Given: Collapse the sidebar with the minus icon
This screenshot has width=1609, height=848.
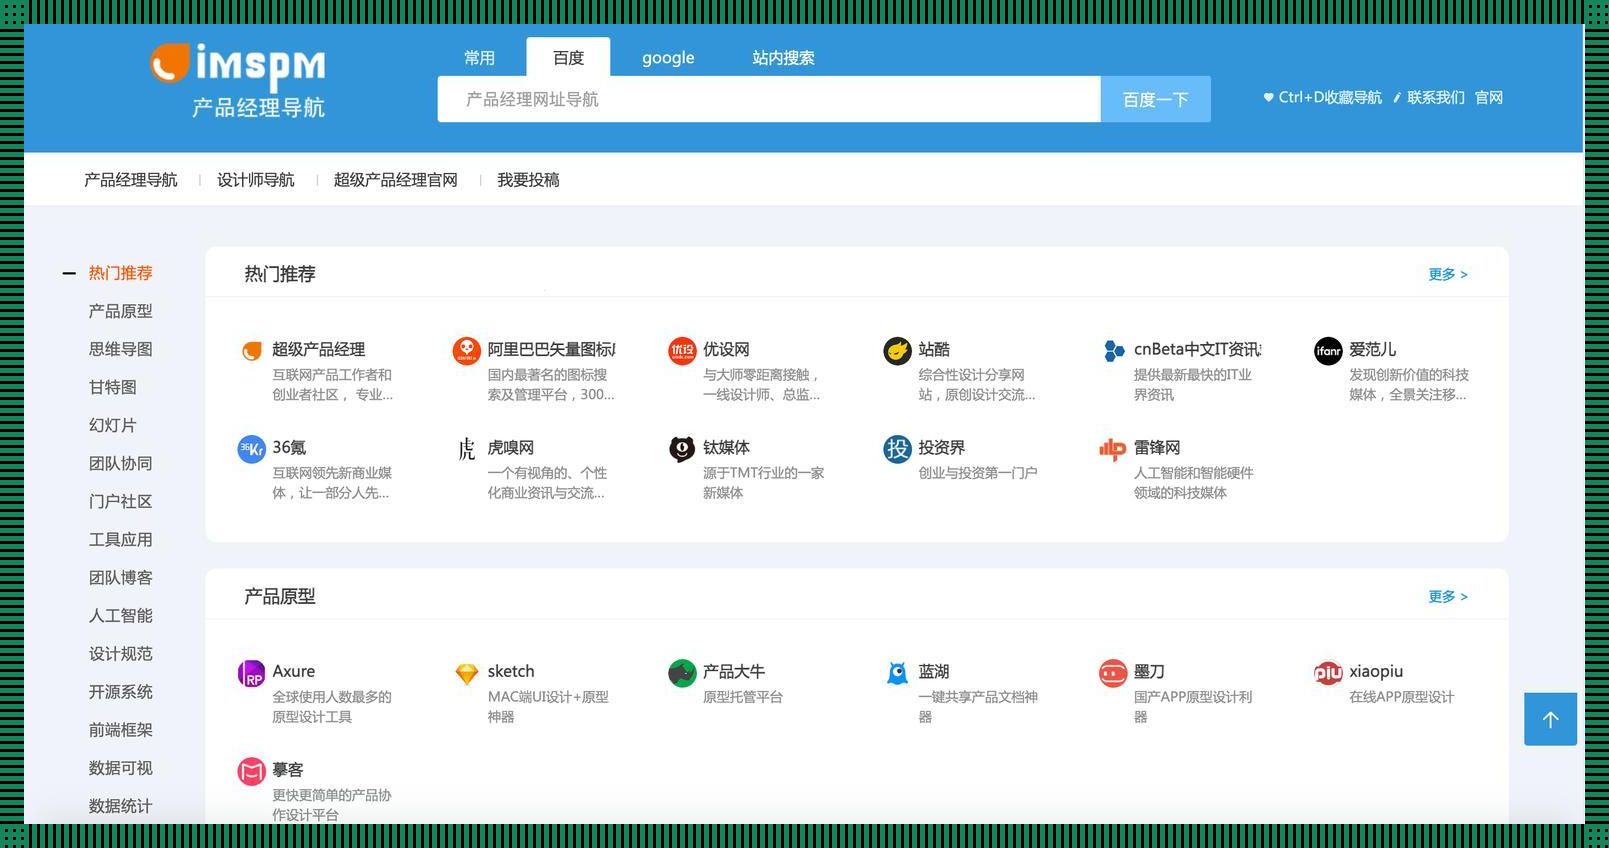Looking at the screenshot, I should tap(69, 273).
